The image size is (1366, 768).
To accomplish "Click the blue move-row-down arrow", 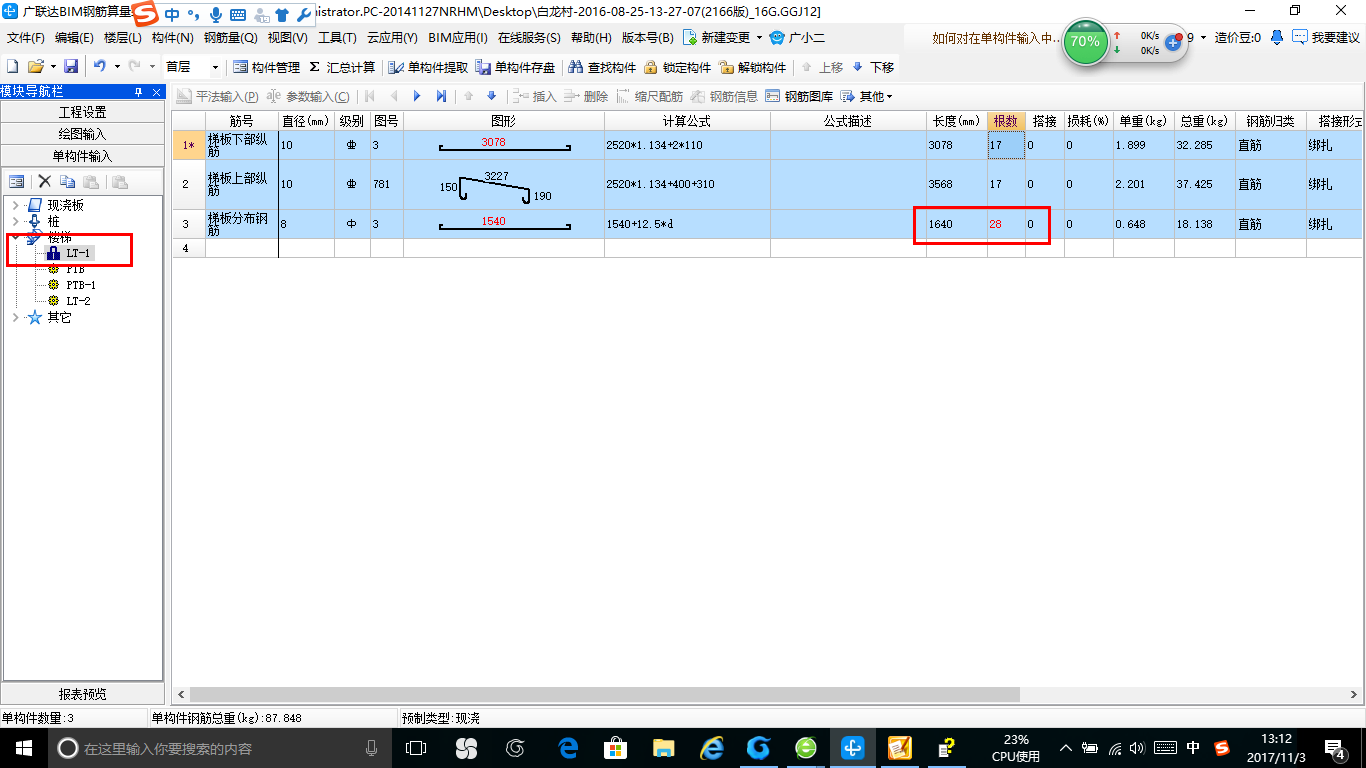I will pyautogui.click(x=491, y=96).
